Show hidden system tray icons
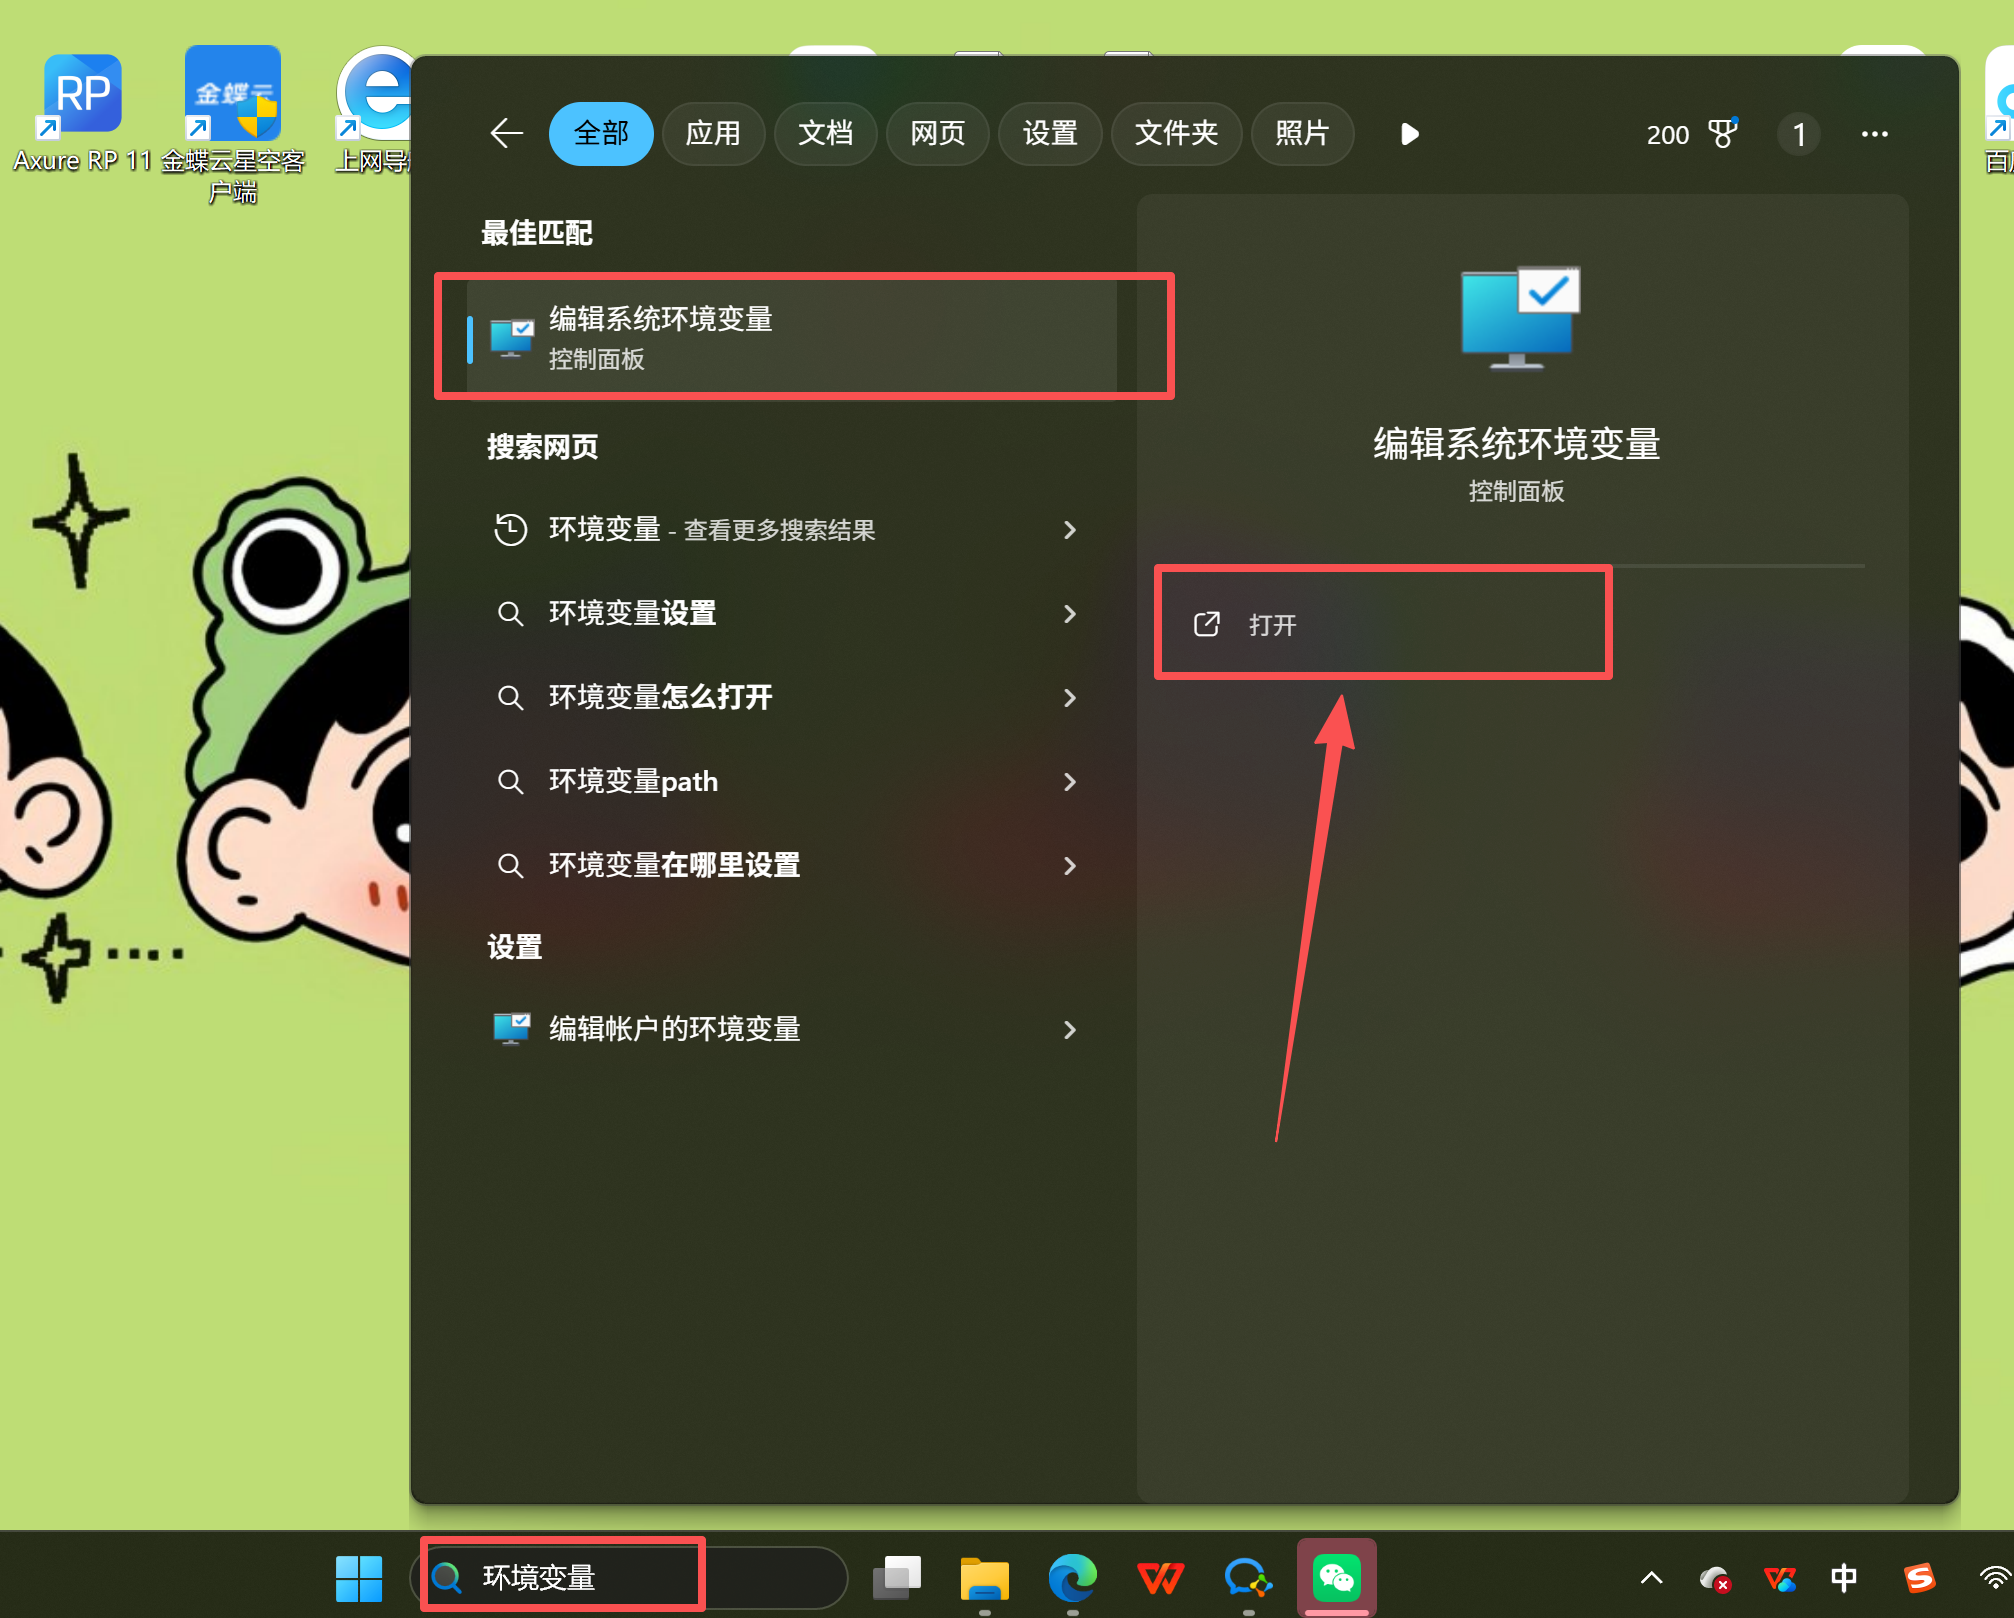This screenshot has height=1618, width=2014. pyautogui.click(x=1651, y=1577)
